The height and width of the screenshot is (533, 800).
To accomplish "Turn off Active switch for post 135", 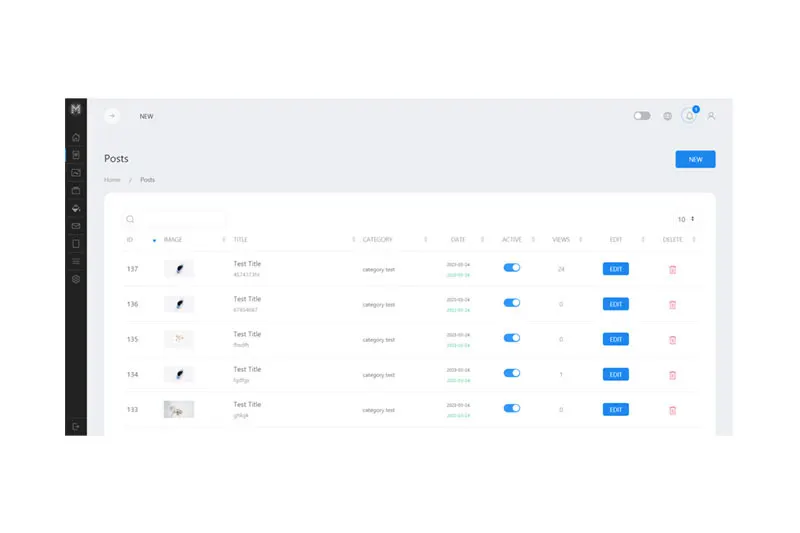I will (x=511, y=338).
